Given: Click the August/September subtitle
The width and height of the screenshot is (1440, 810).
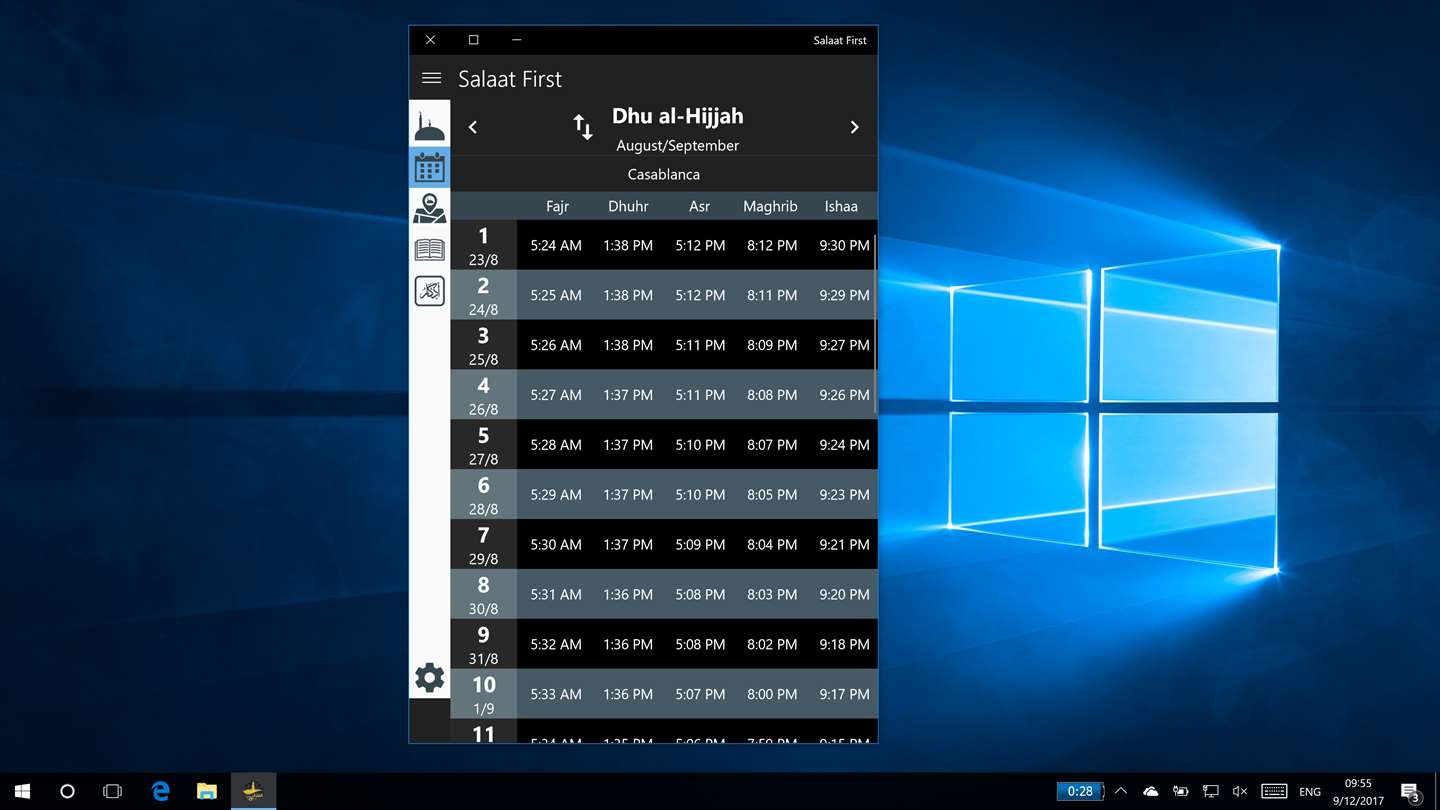Looking at the screenshot, I should click(x=678, y=145).
